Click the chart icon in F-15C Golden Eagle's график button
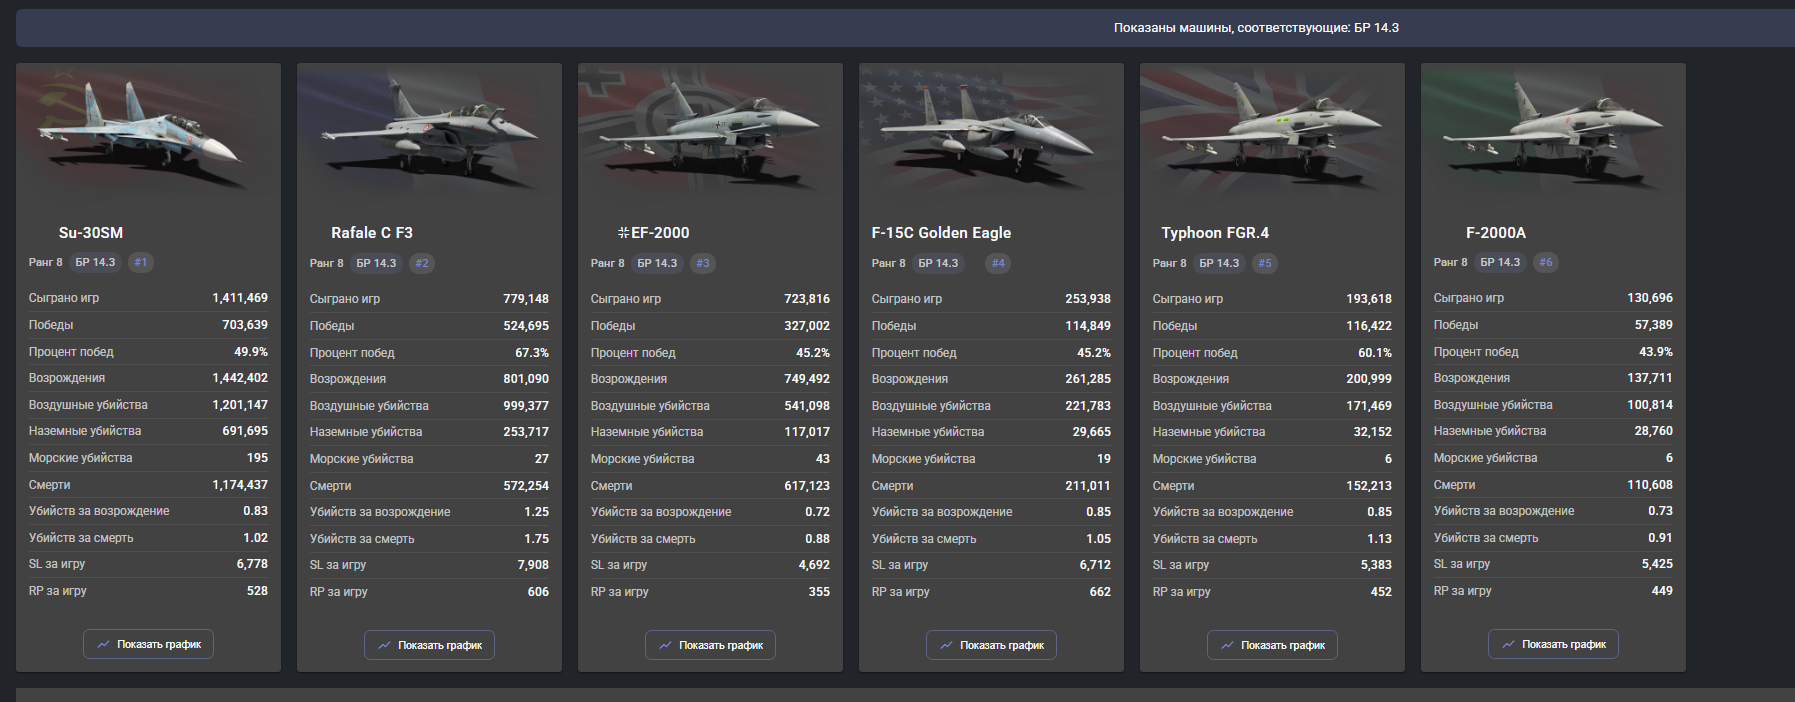The height and width of the screenshot is (702, 1795). [x=946, y=646]
